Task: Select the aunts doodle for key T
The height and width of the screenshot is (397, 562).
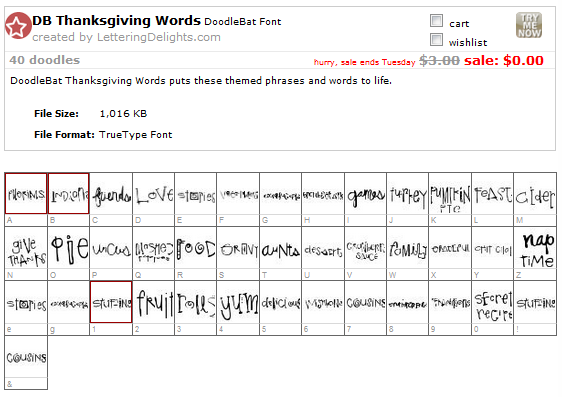Action: 281,248
